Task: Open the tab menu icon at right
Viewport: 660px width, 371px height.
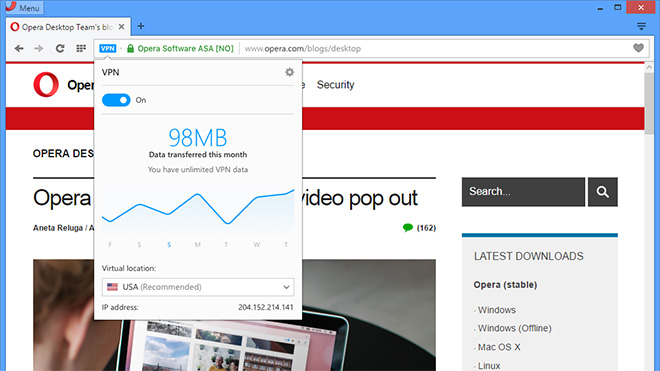Action: point(641,27)
